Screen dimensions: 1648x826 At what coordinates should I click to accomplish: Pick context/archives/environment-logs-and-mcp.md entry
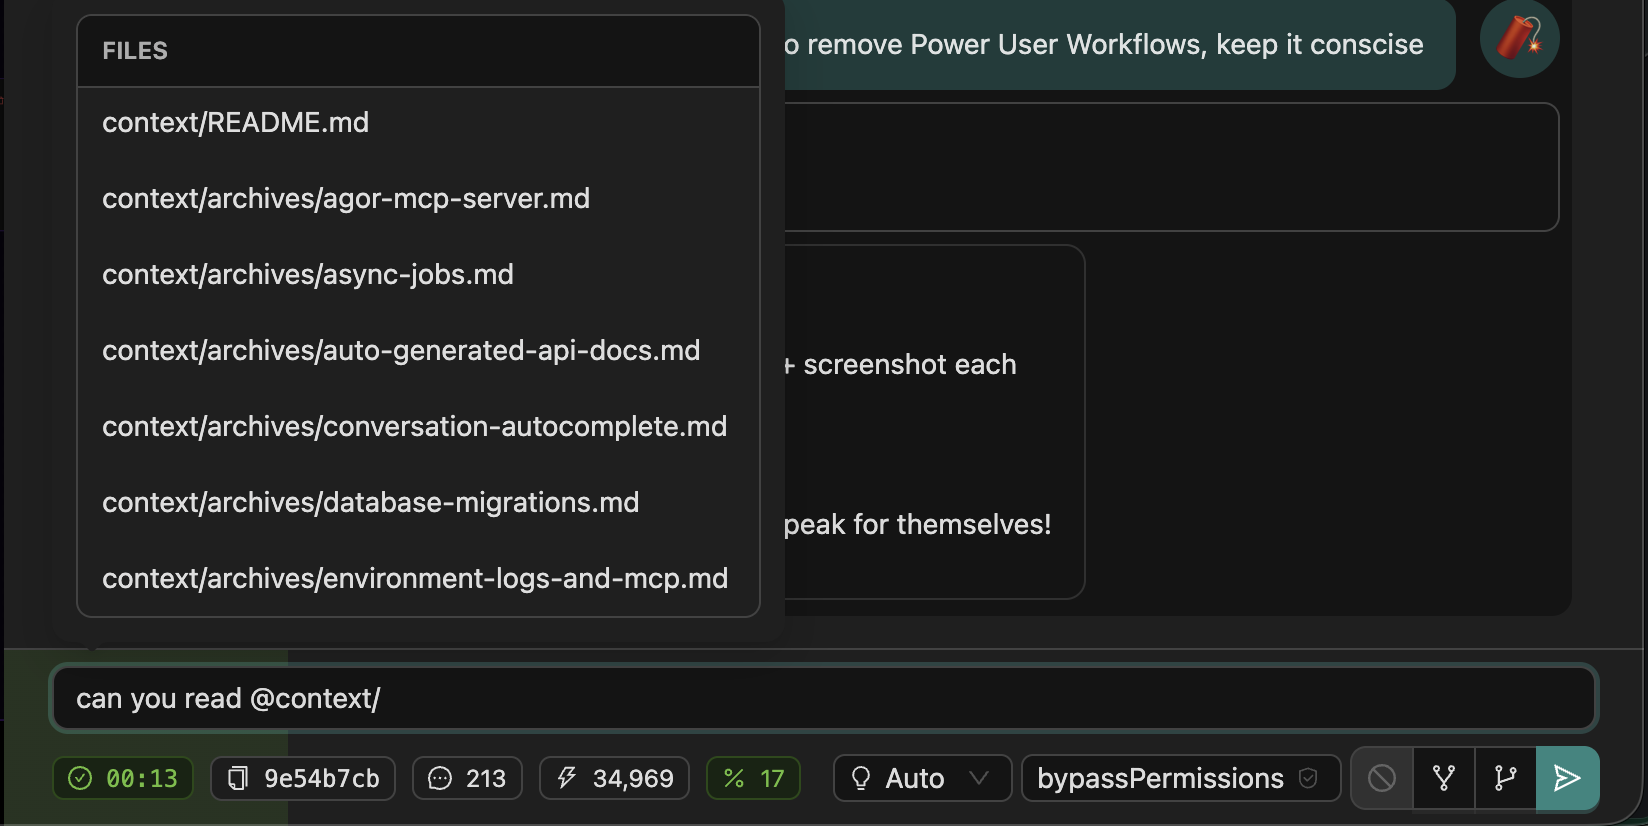(418, 579)
